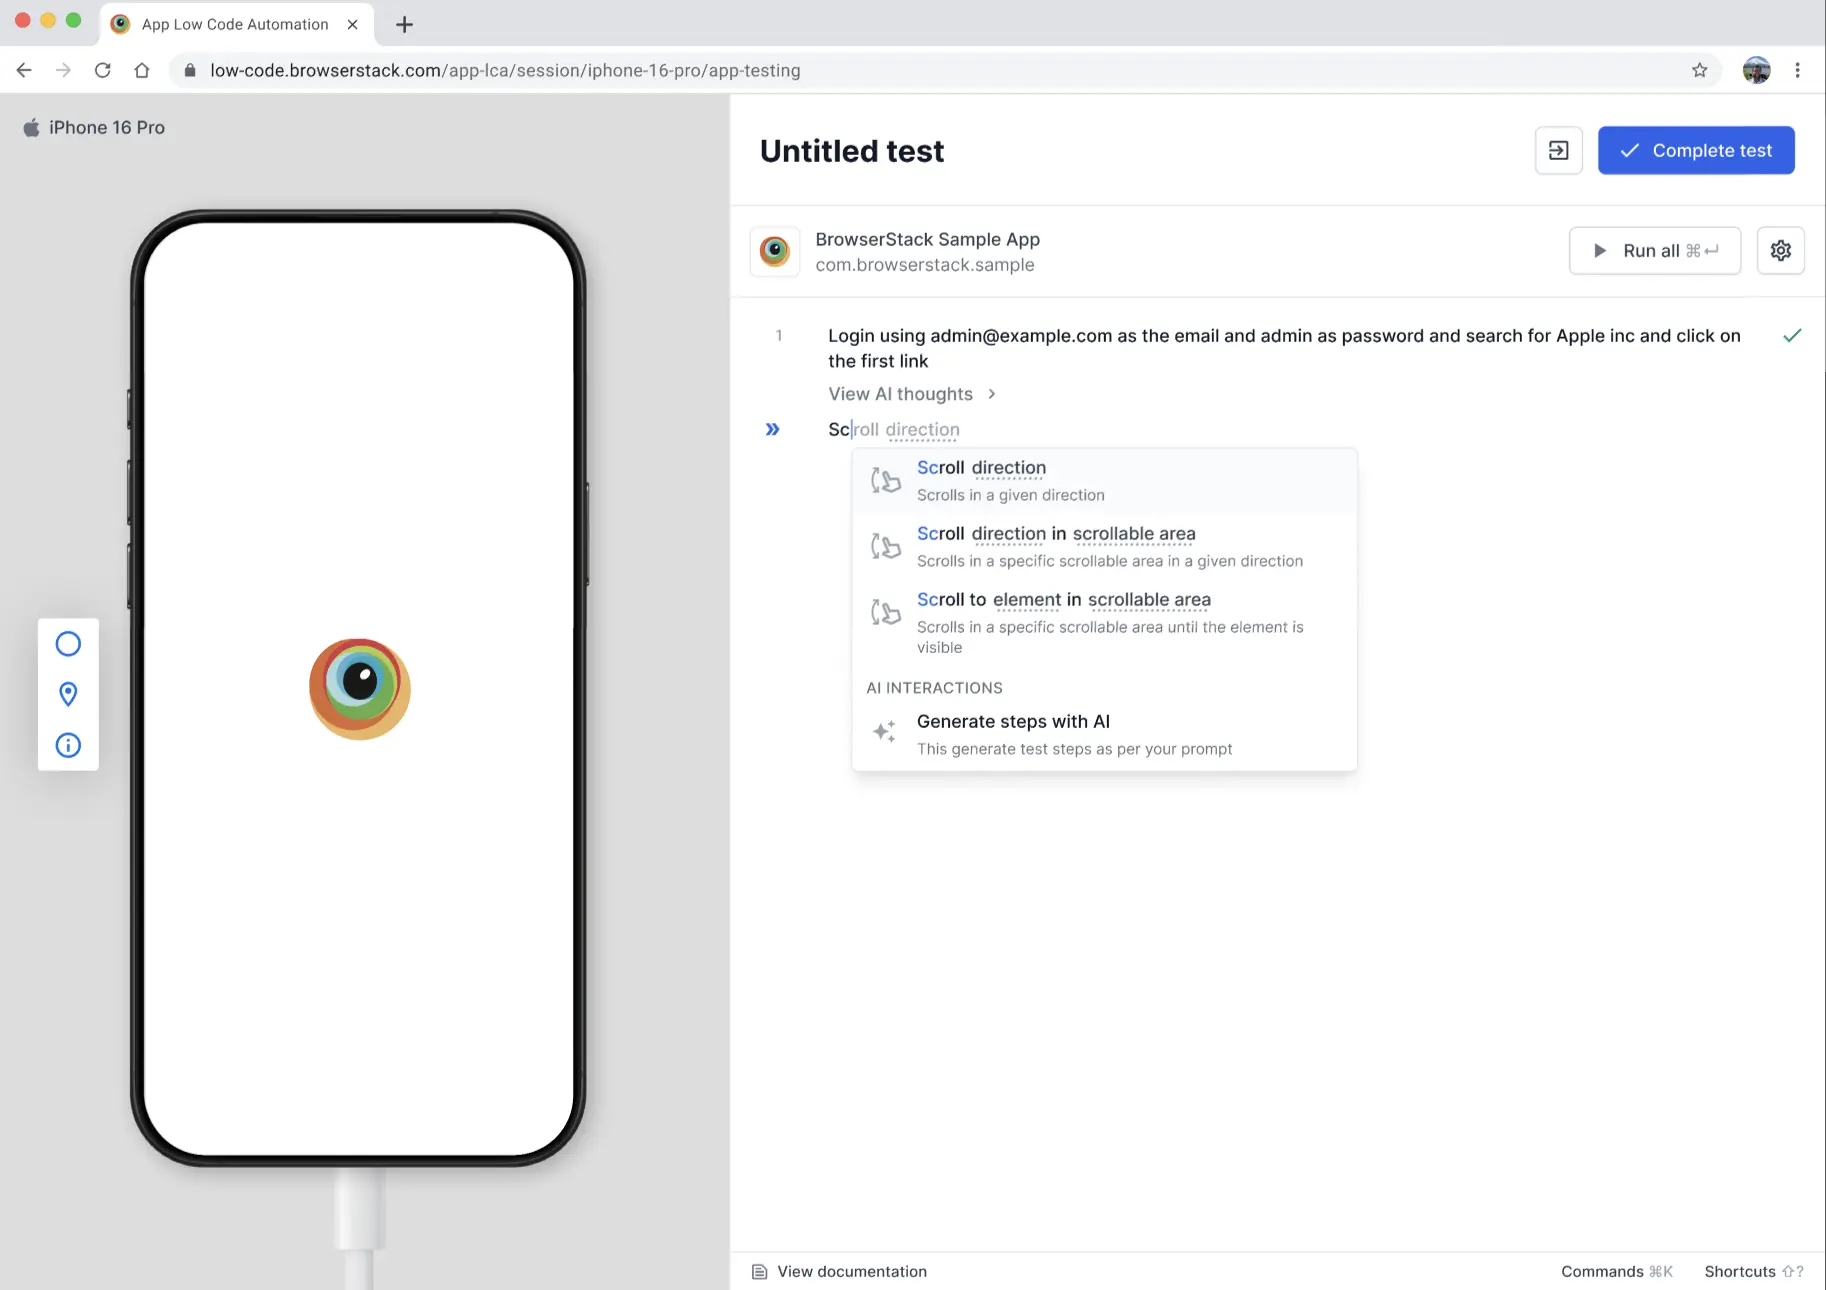Viewport: 1826px width, 1290px height.
Task: Click the Generate steps with AI sparkle icon
Action: [x=884, y=731]
